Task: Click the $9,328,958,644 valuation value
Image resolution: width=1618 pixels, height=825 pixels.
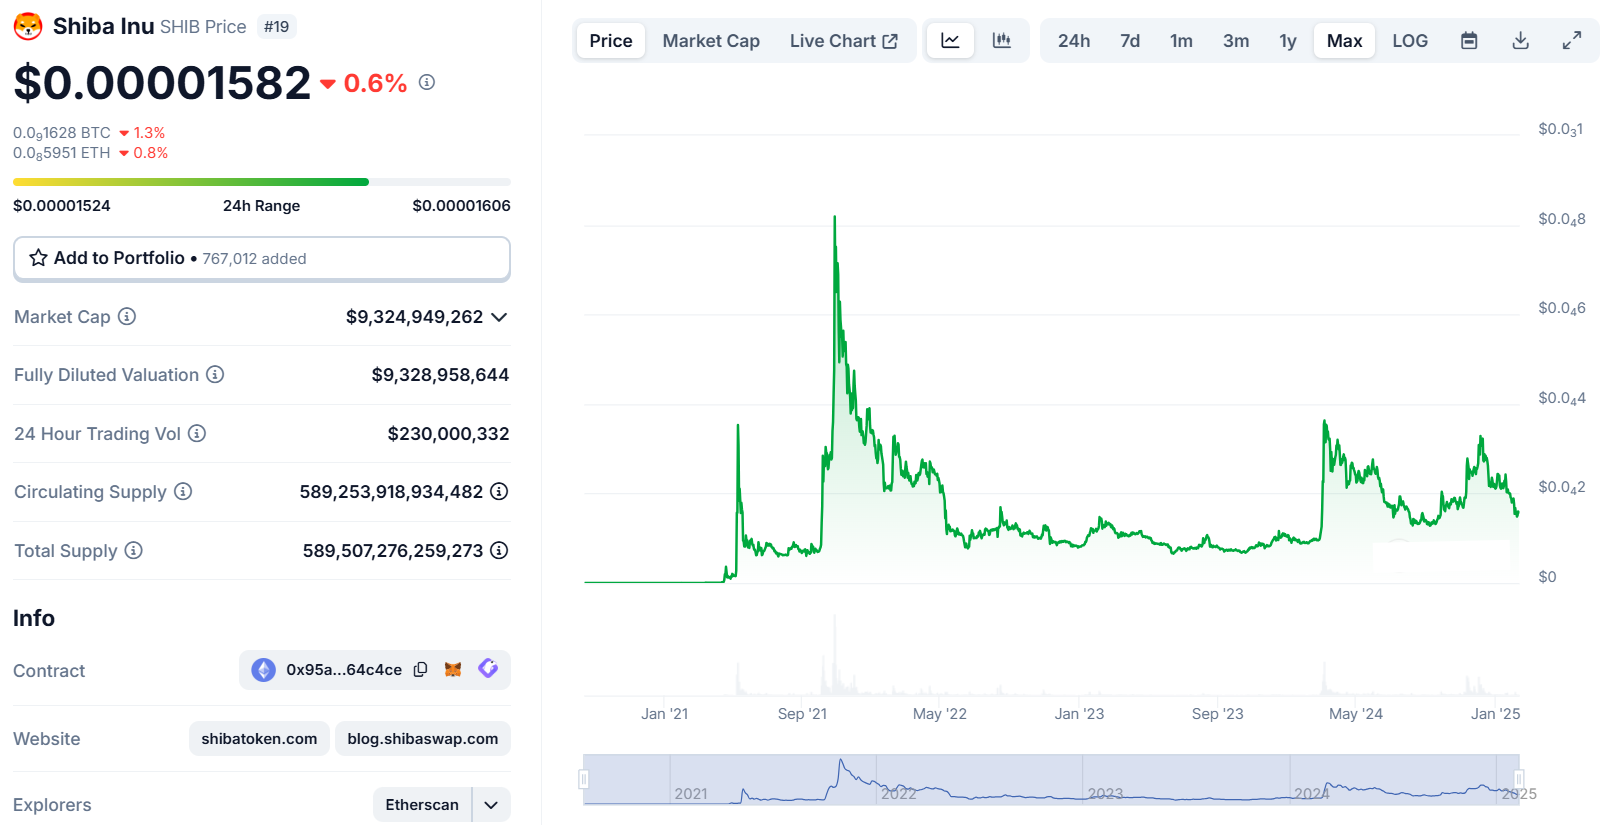Action: click(440, 375)
